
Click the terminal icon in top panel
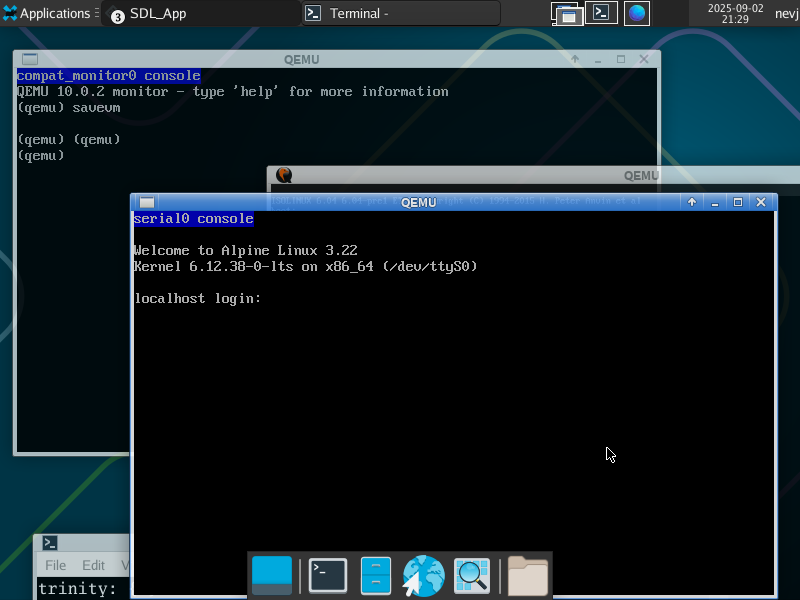coord(601,13)
